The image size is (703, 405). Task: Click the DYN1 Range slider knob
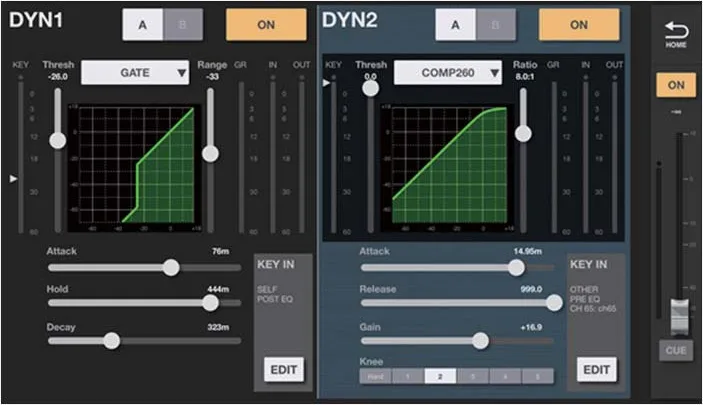(x=210, y=153)
